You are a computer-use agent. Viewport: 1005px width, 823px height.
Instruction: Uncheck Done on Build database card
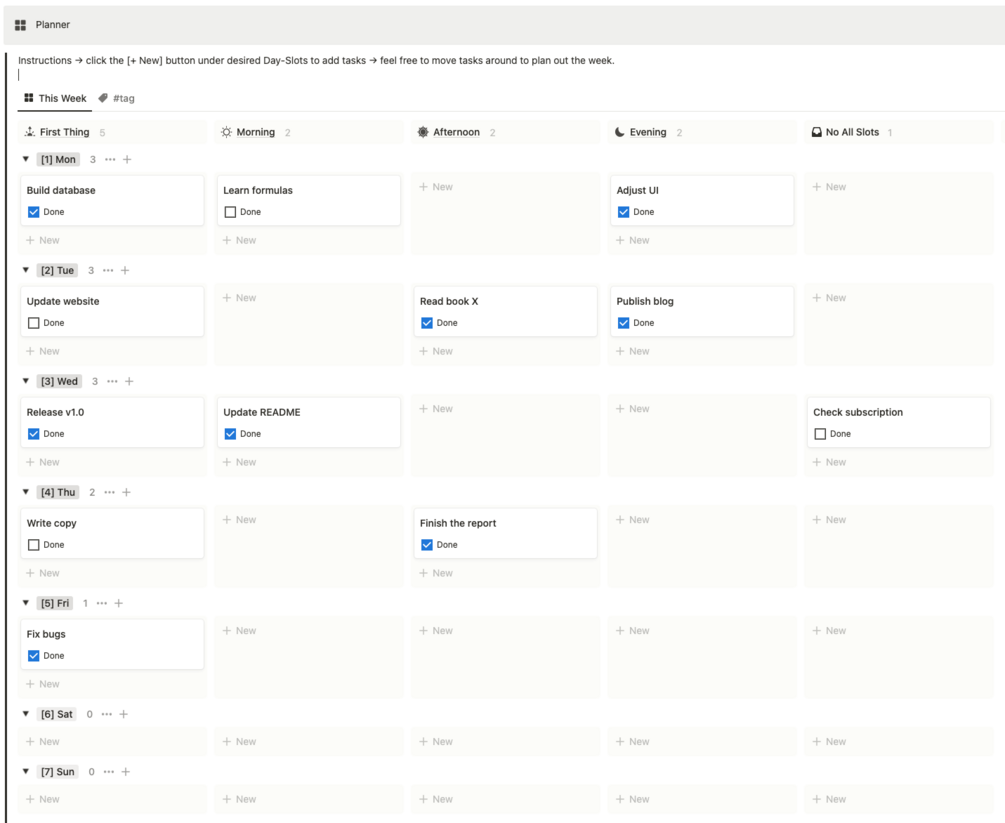[x=34, y=212]
